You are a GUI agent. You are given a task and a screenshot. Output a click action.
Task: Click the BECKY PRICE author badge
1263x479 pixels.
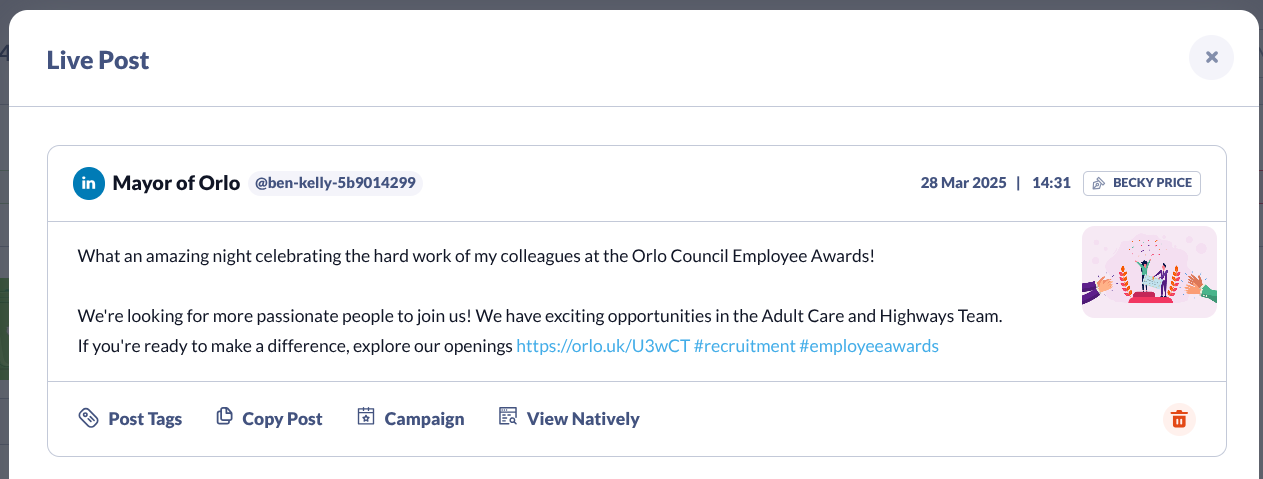[1142, 183]
